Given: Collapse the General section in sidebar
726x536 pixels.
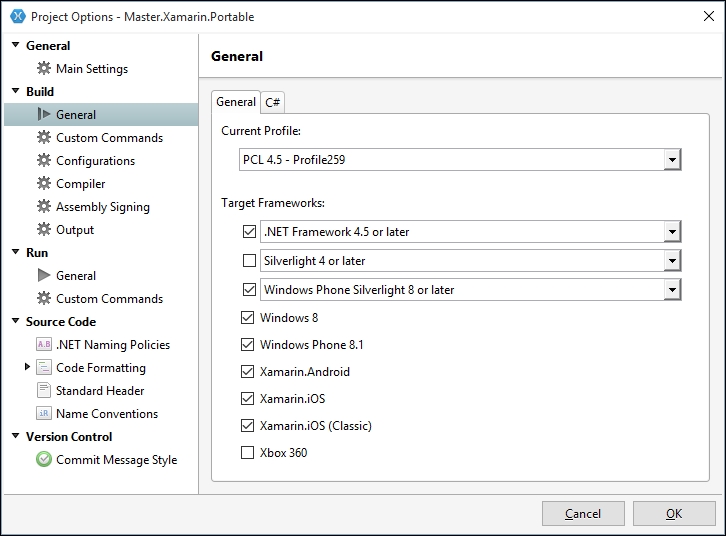Looking at the screenshot, I should [16, 45].
